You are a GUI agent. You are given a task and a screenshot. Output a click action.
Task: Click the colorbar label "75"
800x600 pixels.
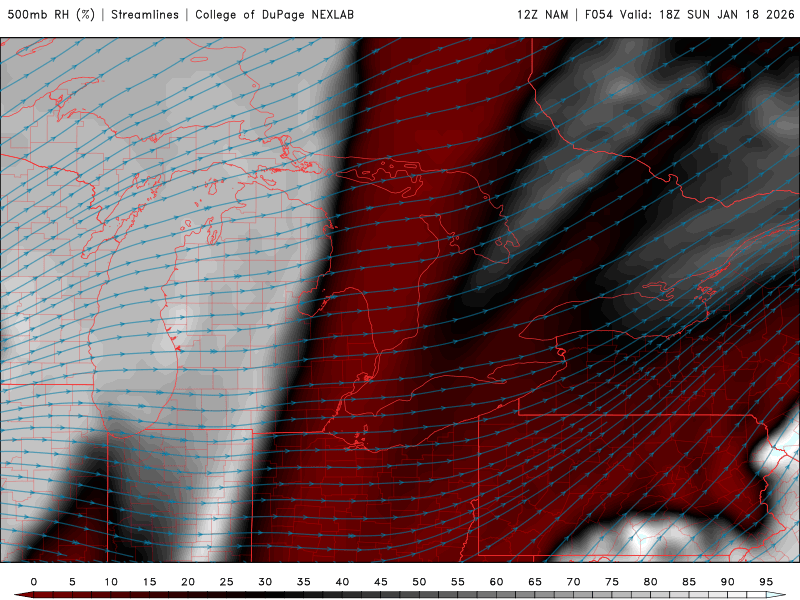coord(612,582)
